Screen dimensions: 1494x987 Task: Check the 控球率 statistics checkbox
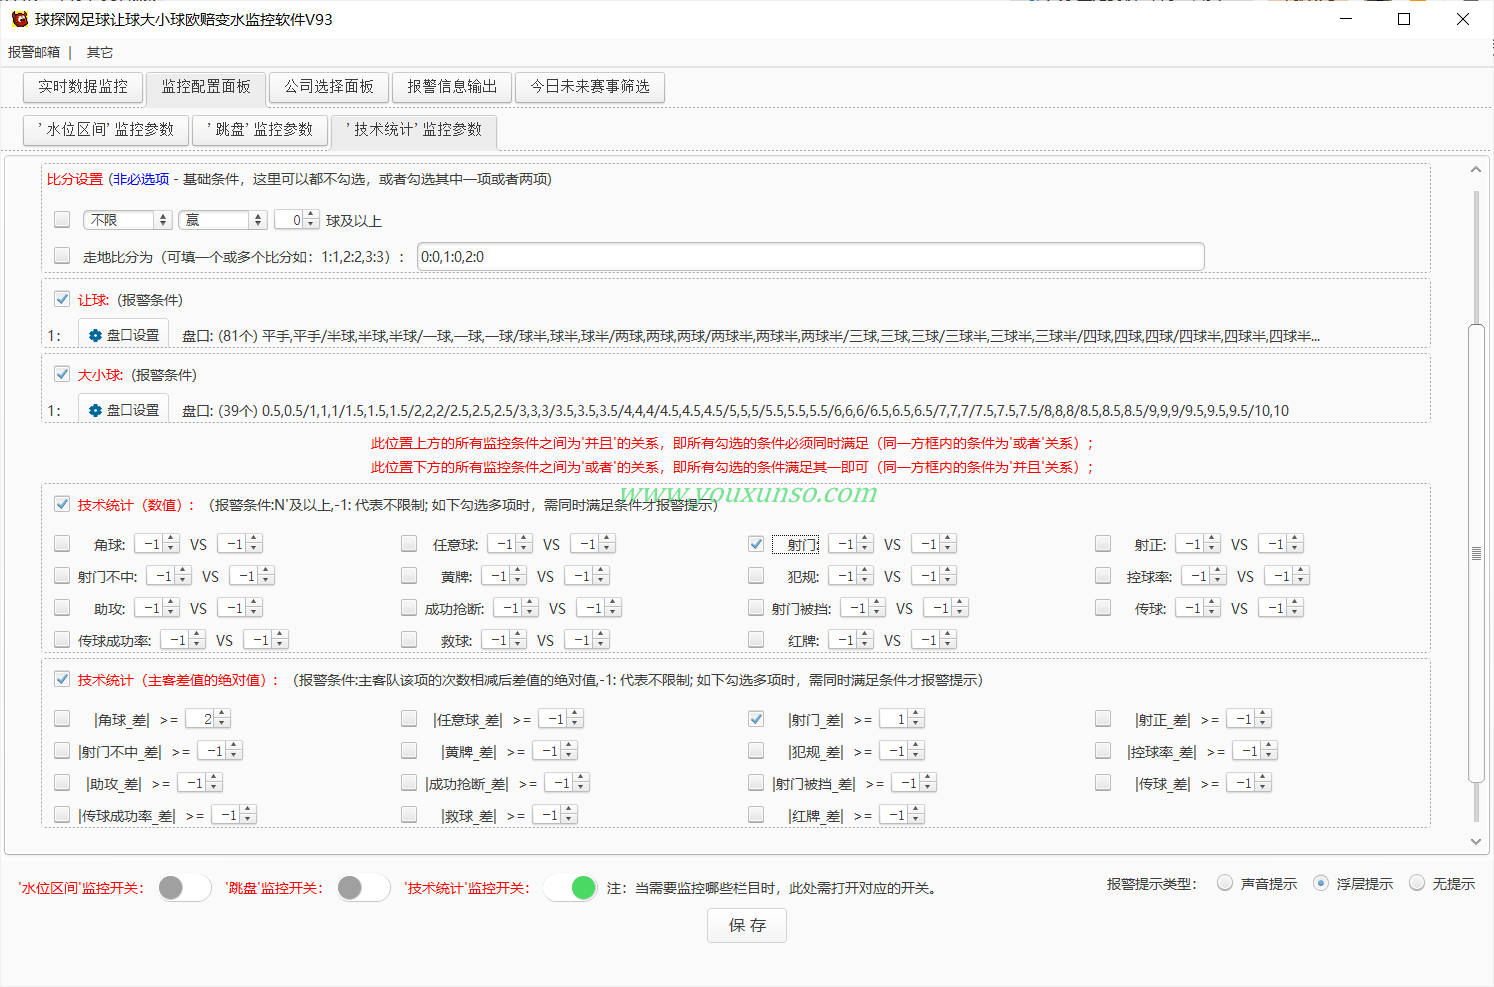coord(1103,575)
